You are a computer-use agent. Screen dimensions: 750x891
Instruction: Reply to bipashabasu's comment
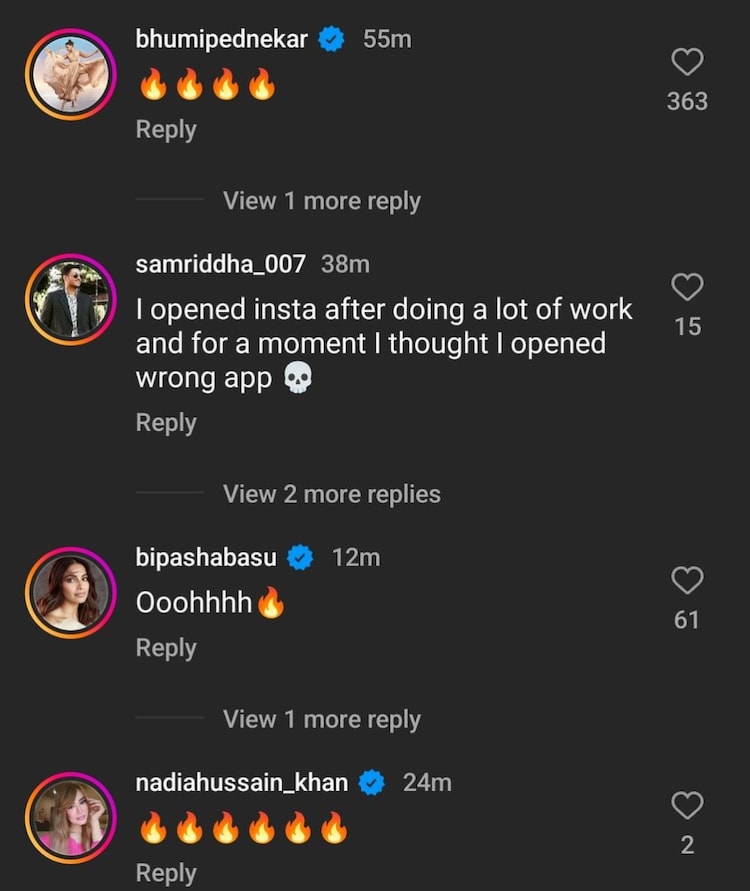(x=166, y=648)
